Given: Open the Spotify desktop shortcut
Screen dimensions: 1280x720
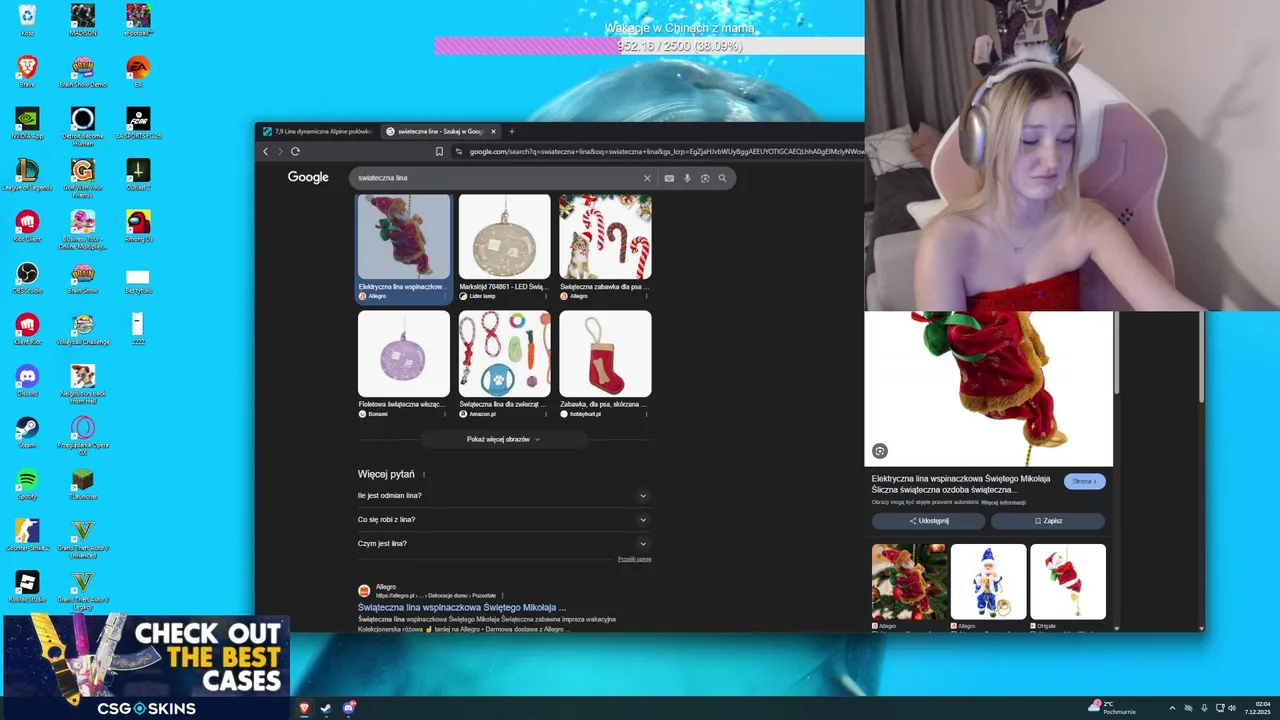Looking at the screenshot, I should pyautogui.click(x=27, y=484).
